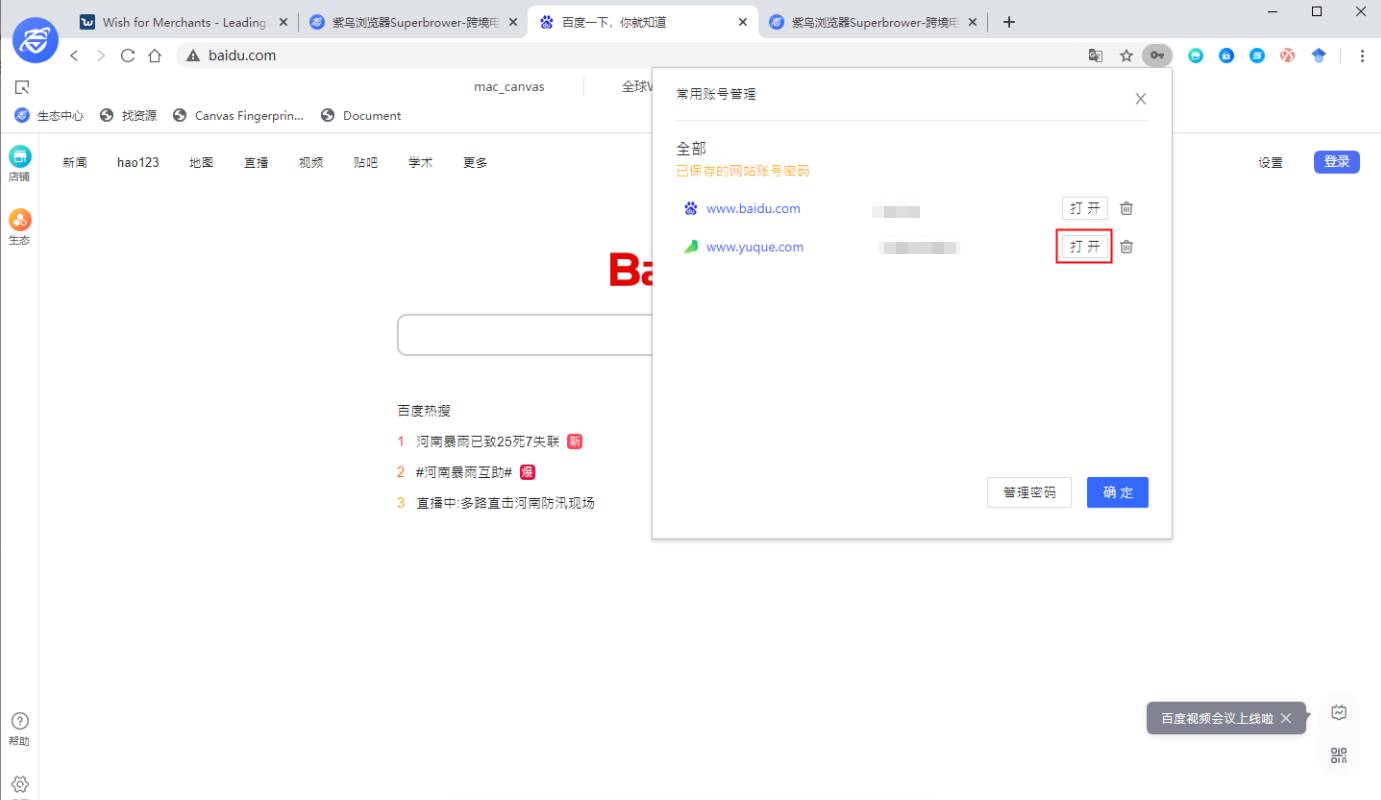The height and width of the screenshot is (800, 1381).
Task: Delete the www.baidu.com entry via trash icon
Action: (x=1126, y=208)
